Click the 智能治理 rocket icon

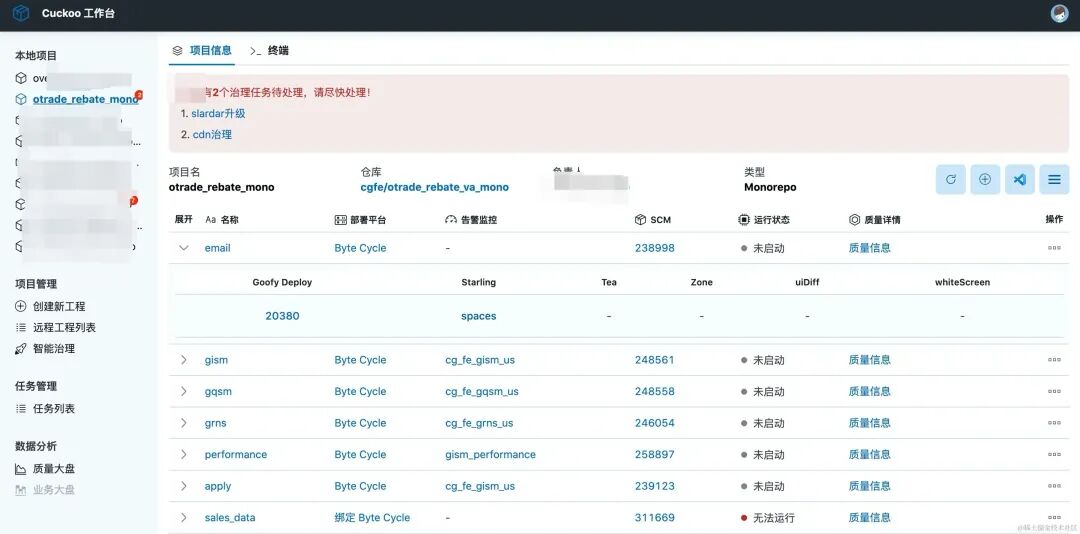21,349
